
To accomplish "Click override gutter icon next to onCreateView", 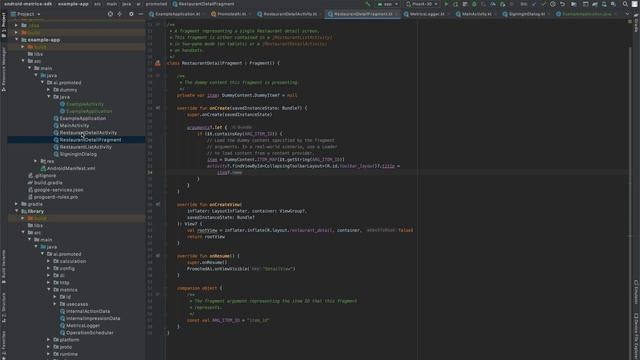I will (x=158, y=204).
